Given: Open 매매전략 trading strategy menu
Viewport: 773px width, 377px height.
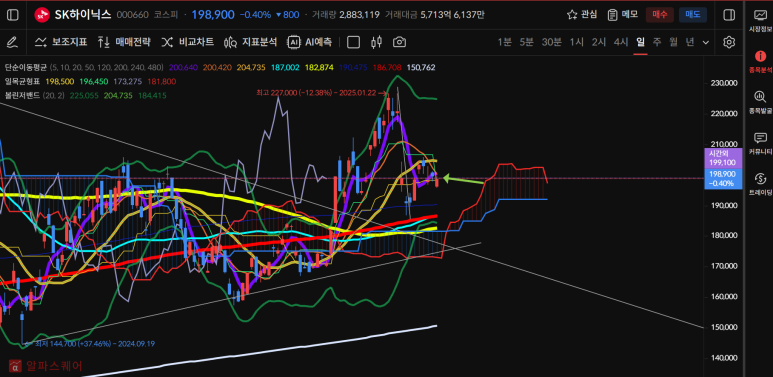Looking at the screenshot, I should [x=124, y=42].
